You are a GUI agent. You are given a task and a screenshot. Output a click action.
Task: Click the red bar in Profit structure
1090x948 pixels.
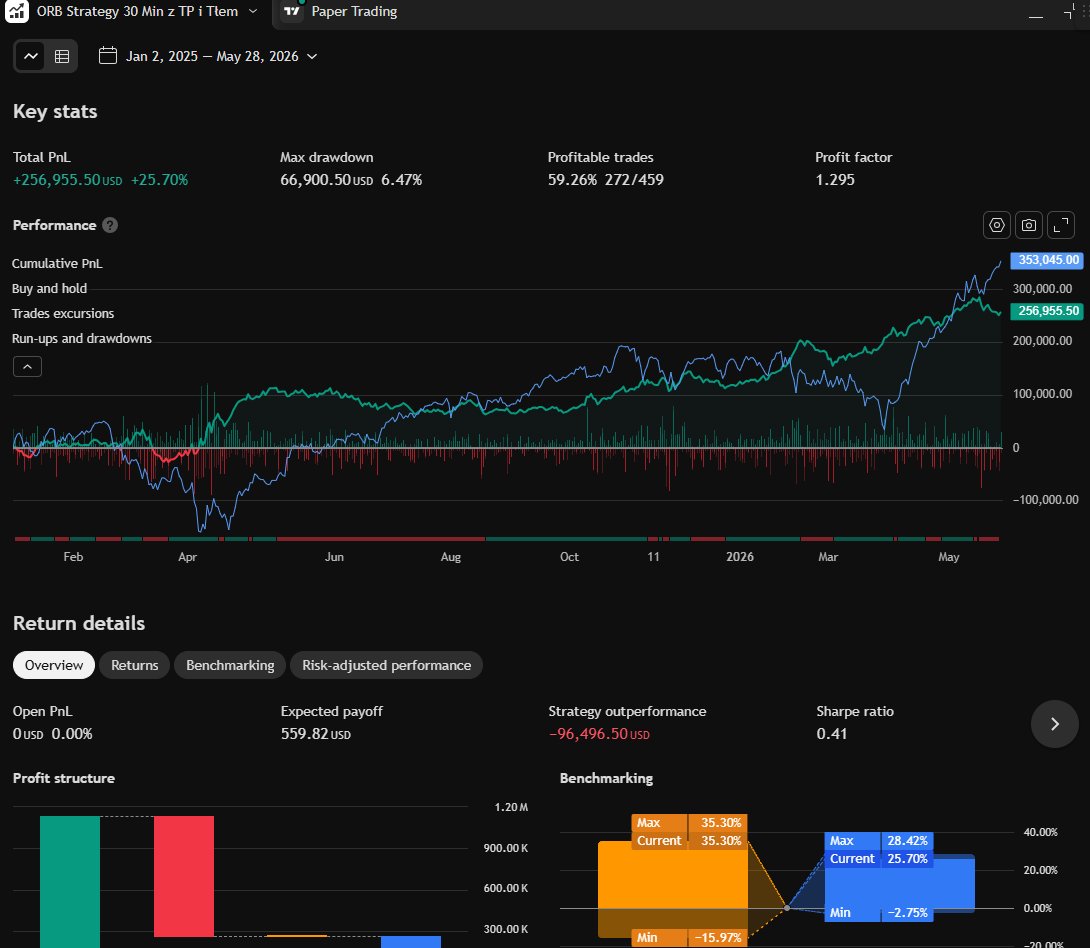point(184,876)
